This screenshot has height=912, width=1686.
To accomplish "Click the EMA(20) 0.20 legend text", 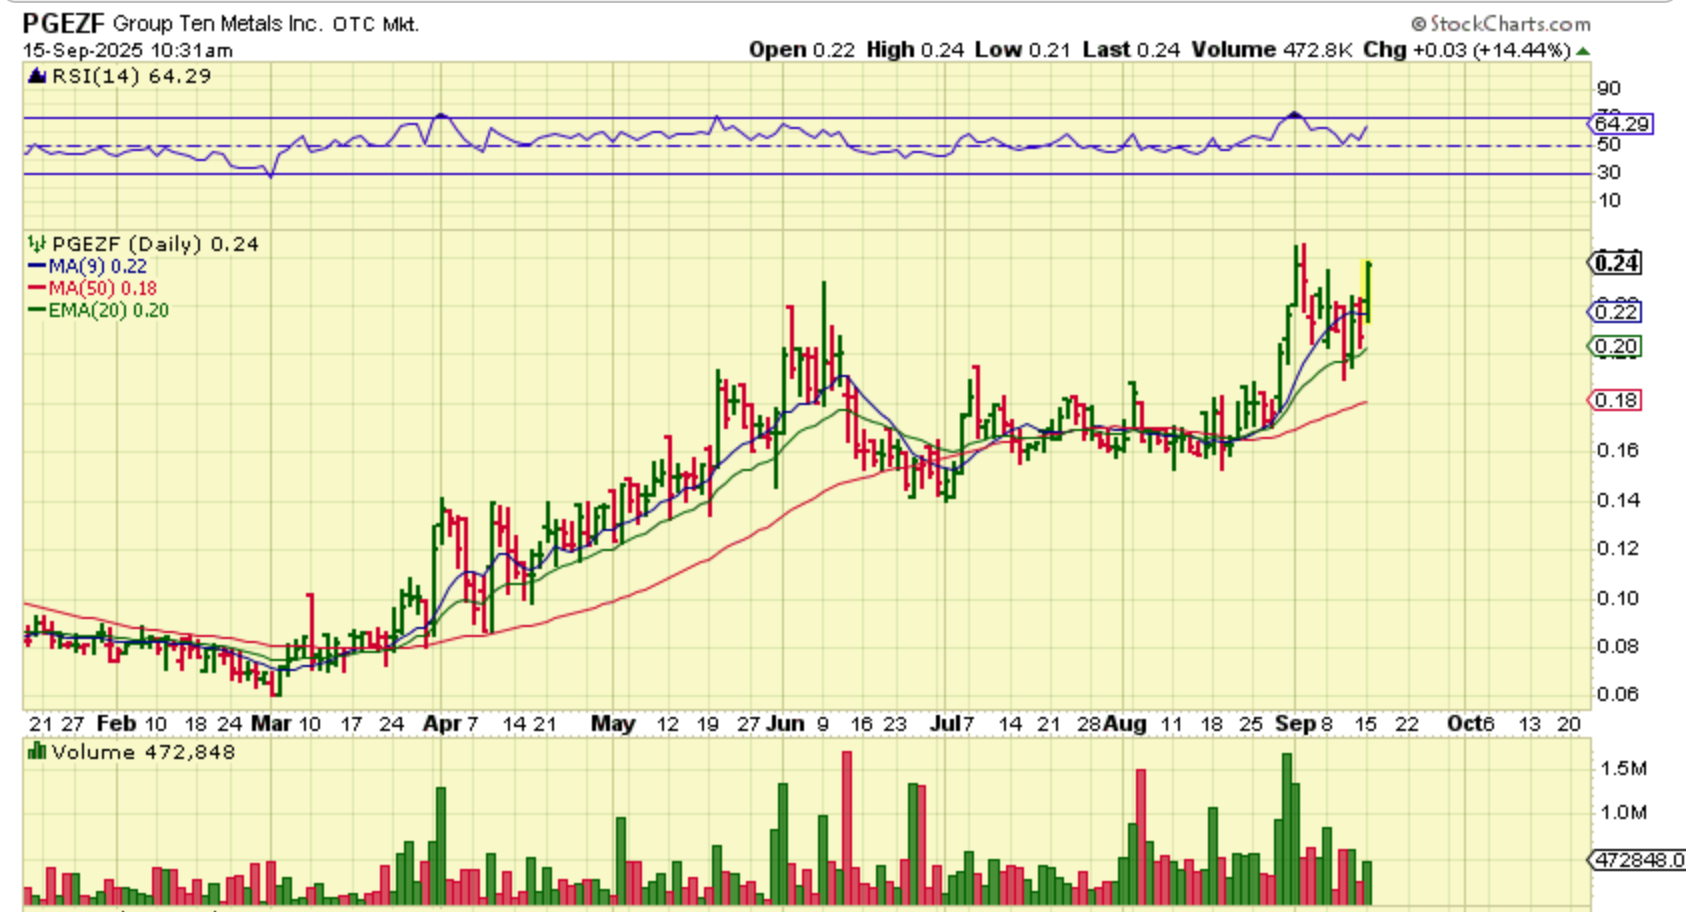I will point(109,310).
